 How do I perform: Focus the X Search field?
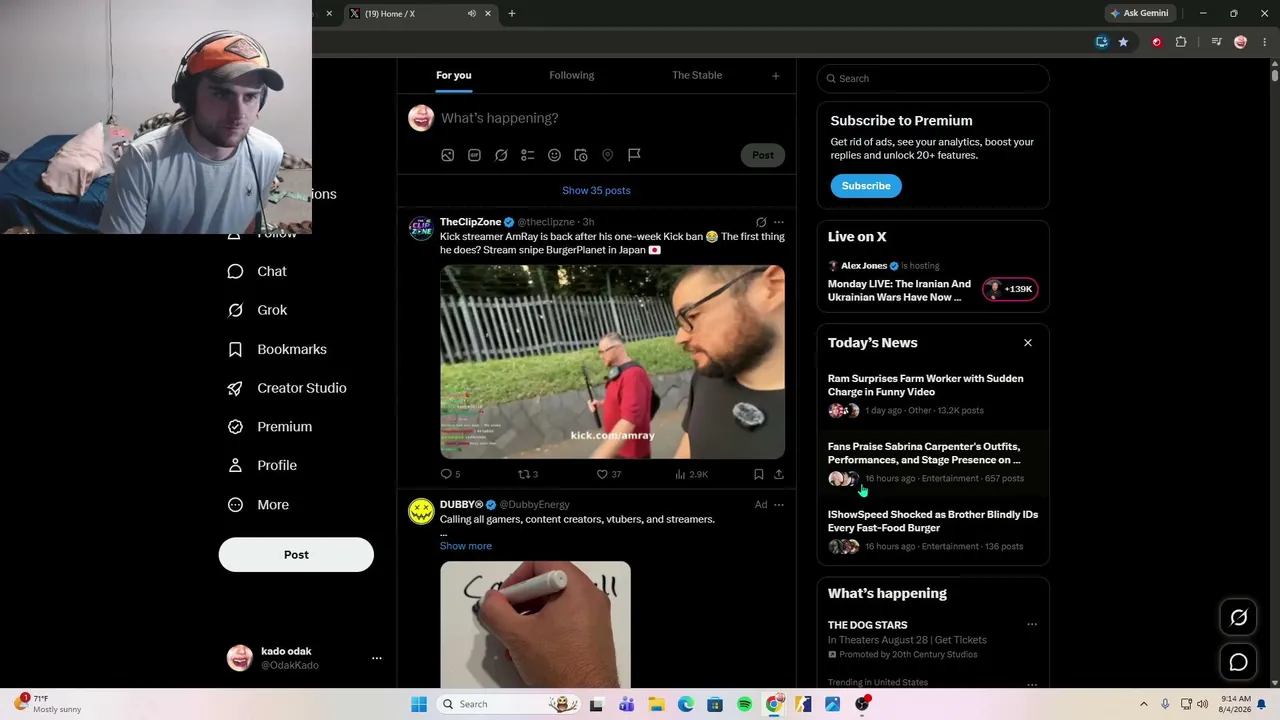click(933, 79)
